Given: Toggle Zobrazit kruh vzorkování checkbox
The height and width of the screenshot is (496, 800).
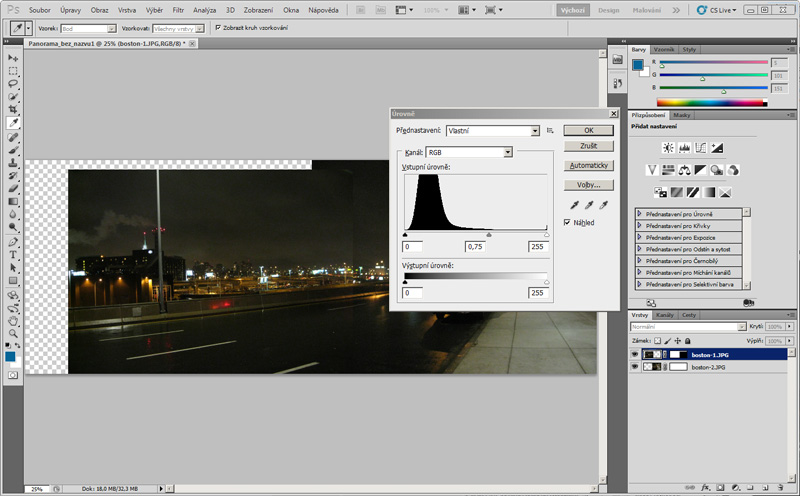Looking at the screenshot, I should tap(219, 28).
